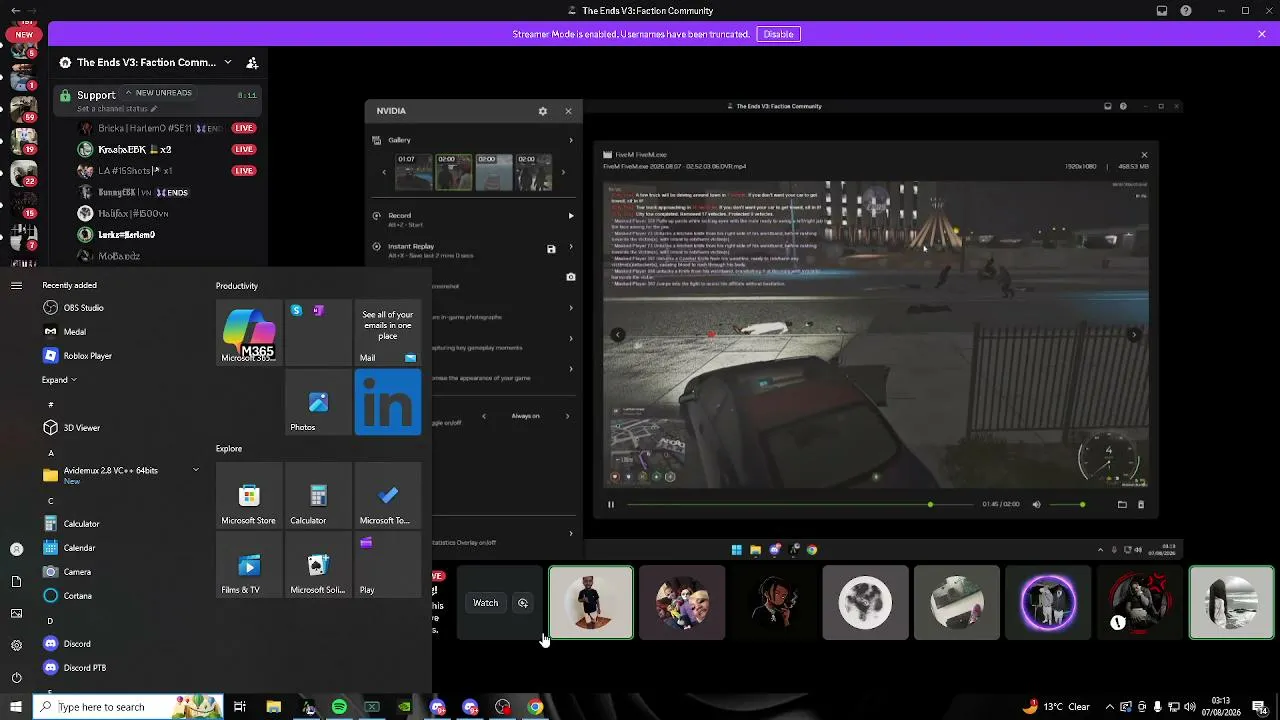
Task: Open The Ends V3 server dropdown
Action: (x=228, y=62)
